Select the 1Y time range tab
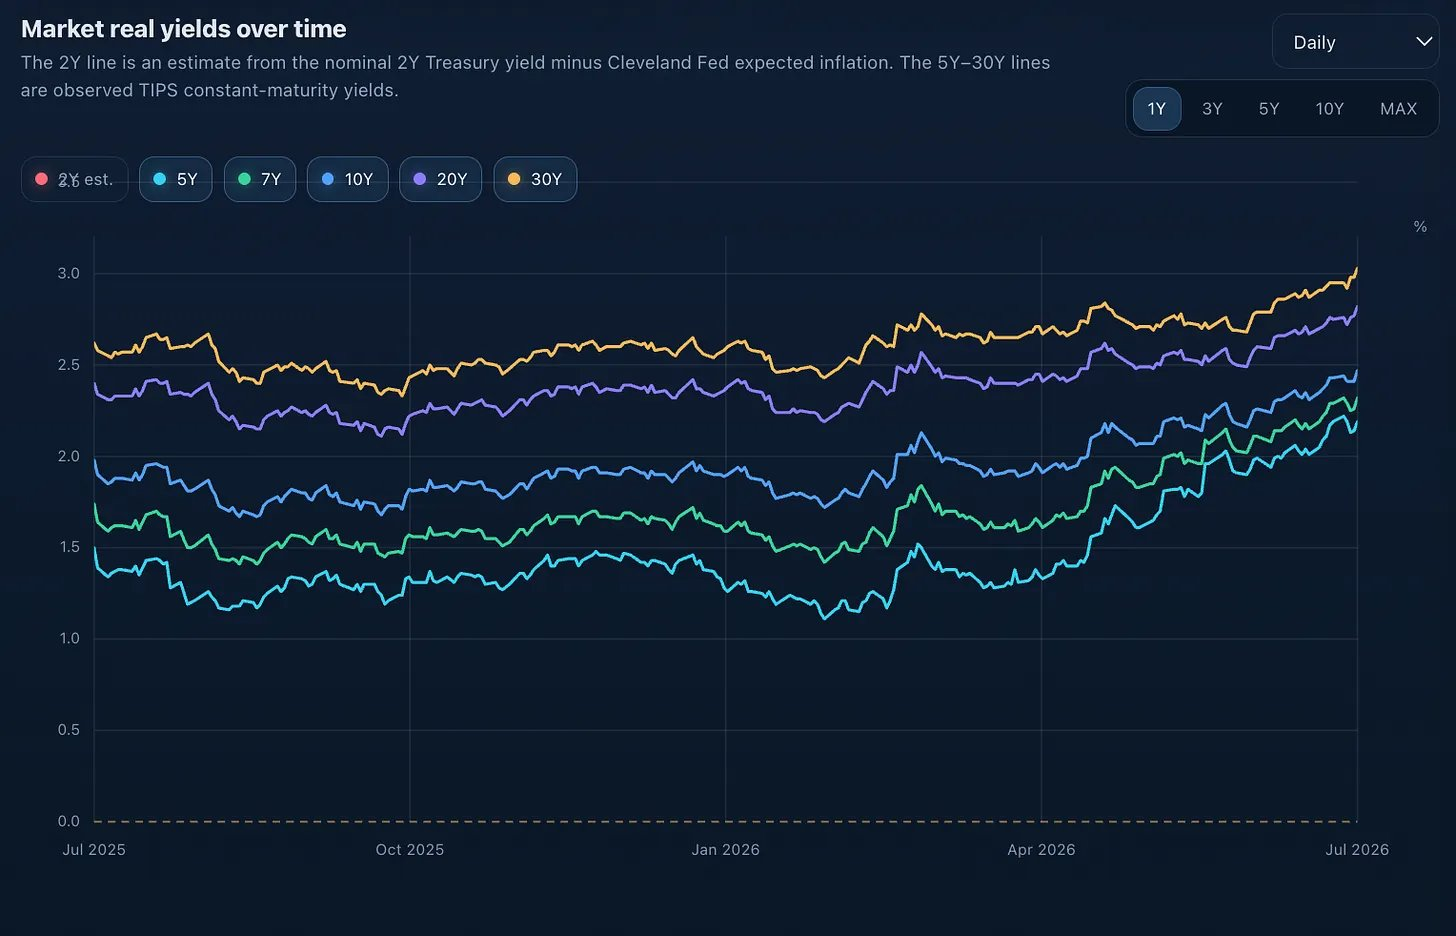This screenshot has height=936, width=1456. click(1157, 109)
